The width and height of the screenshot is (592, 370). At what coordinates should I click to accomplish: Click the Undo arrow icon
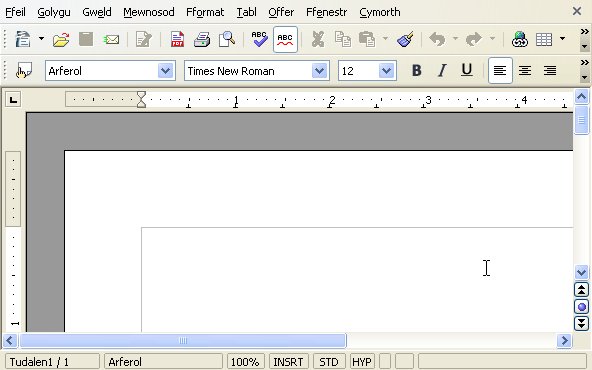pyautogui.click(x=437, y=39)
